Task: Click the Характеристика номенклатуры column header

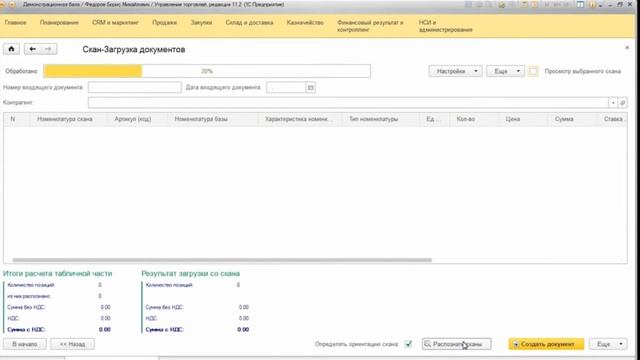Action: [x=300, y=119]
